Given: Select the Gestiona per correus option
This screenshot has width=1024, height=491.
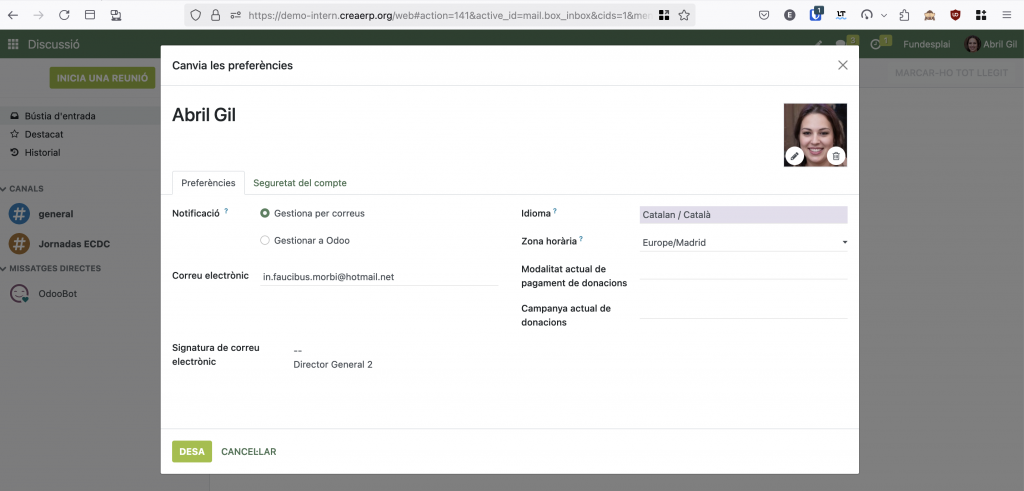Looking at the screenshot, I should click(265, 213).
